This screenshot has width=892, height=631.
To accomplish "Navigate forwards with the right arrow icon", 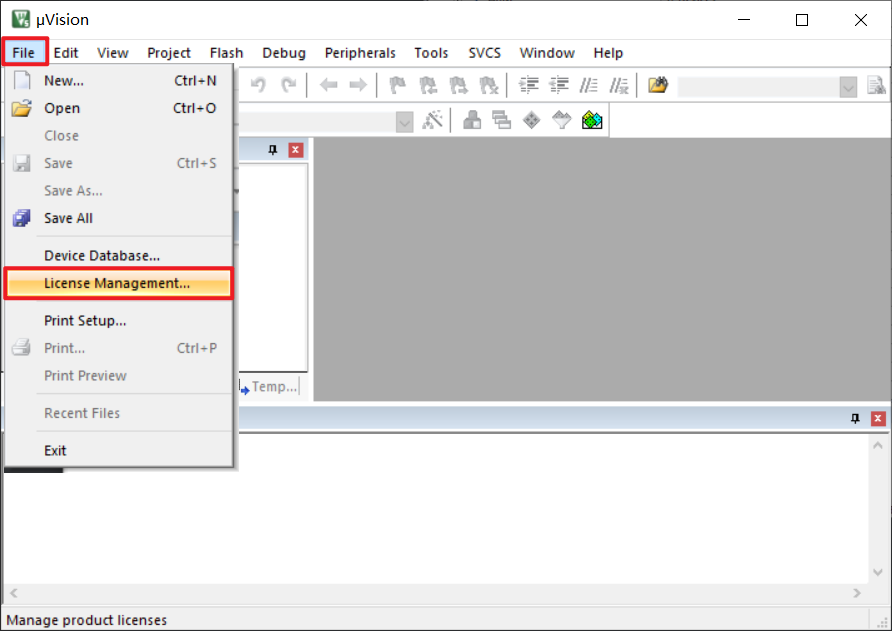I will tap(358, 85).
